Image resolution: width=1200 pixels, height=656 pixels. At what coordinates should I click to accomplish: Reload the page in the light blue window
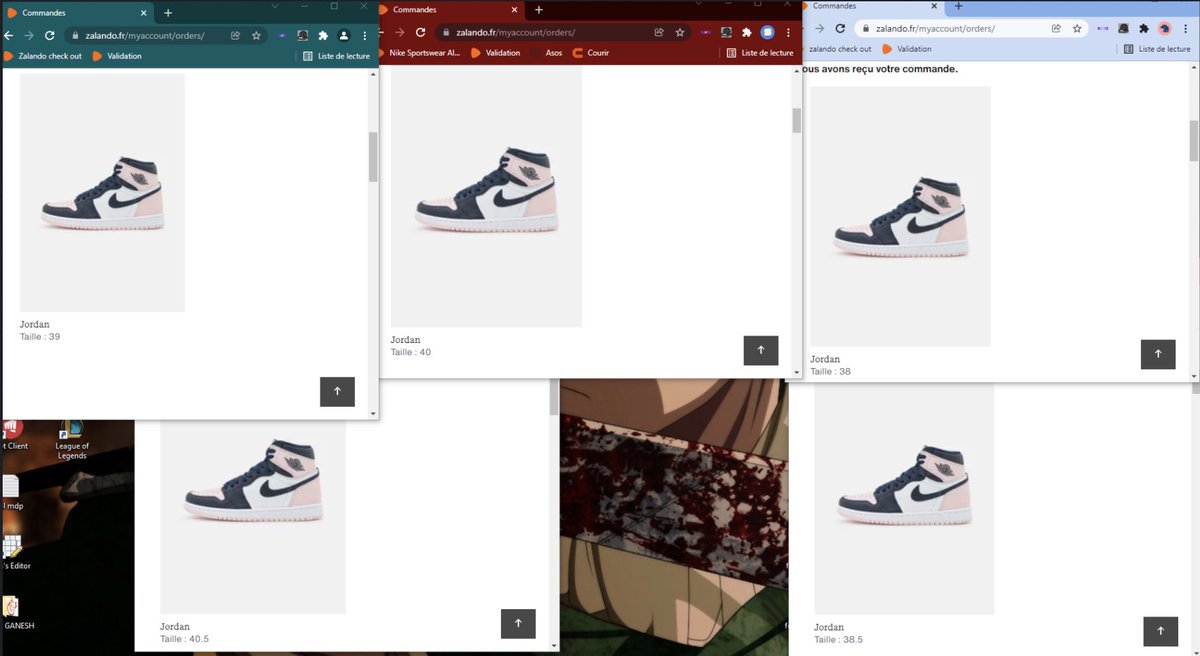840,28
